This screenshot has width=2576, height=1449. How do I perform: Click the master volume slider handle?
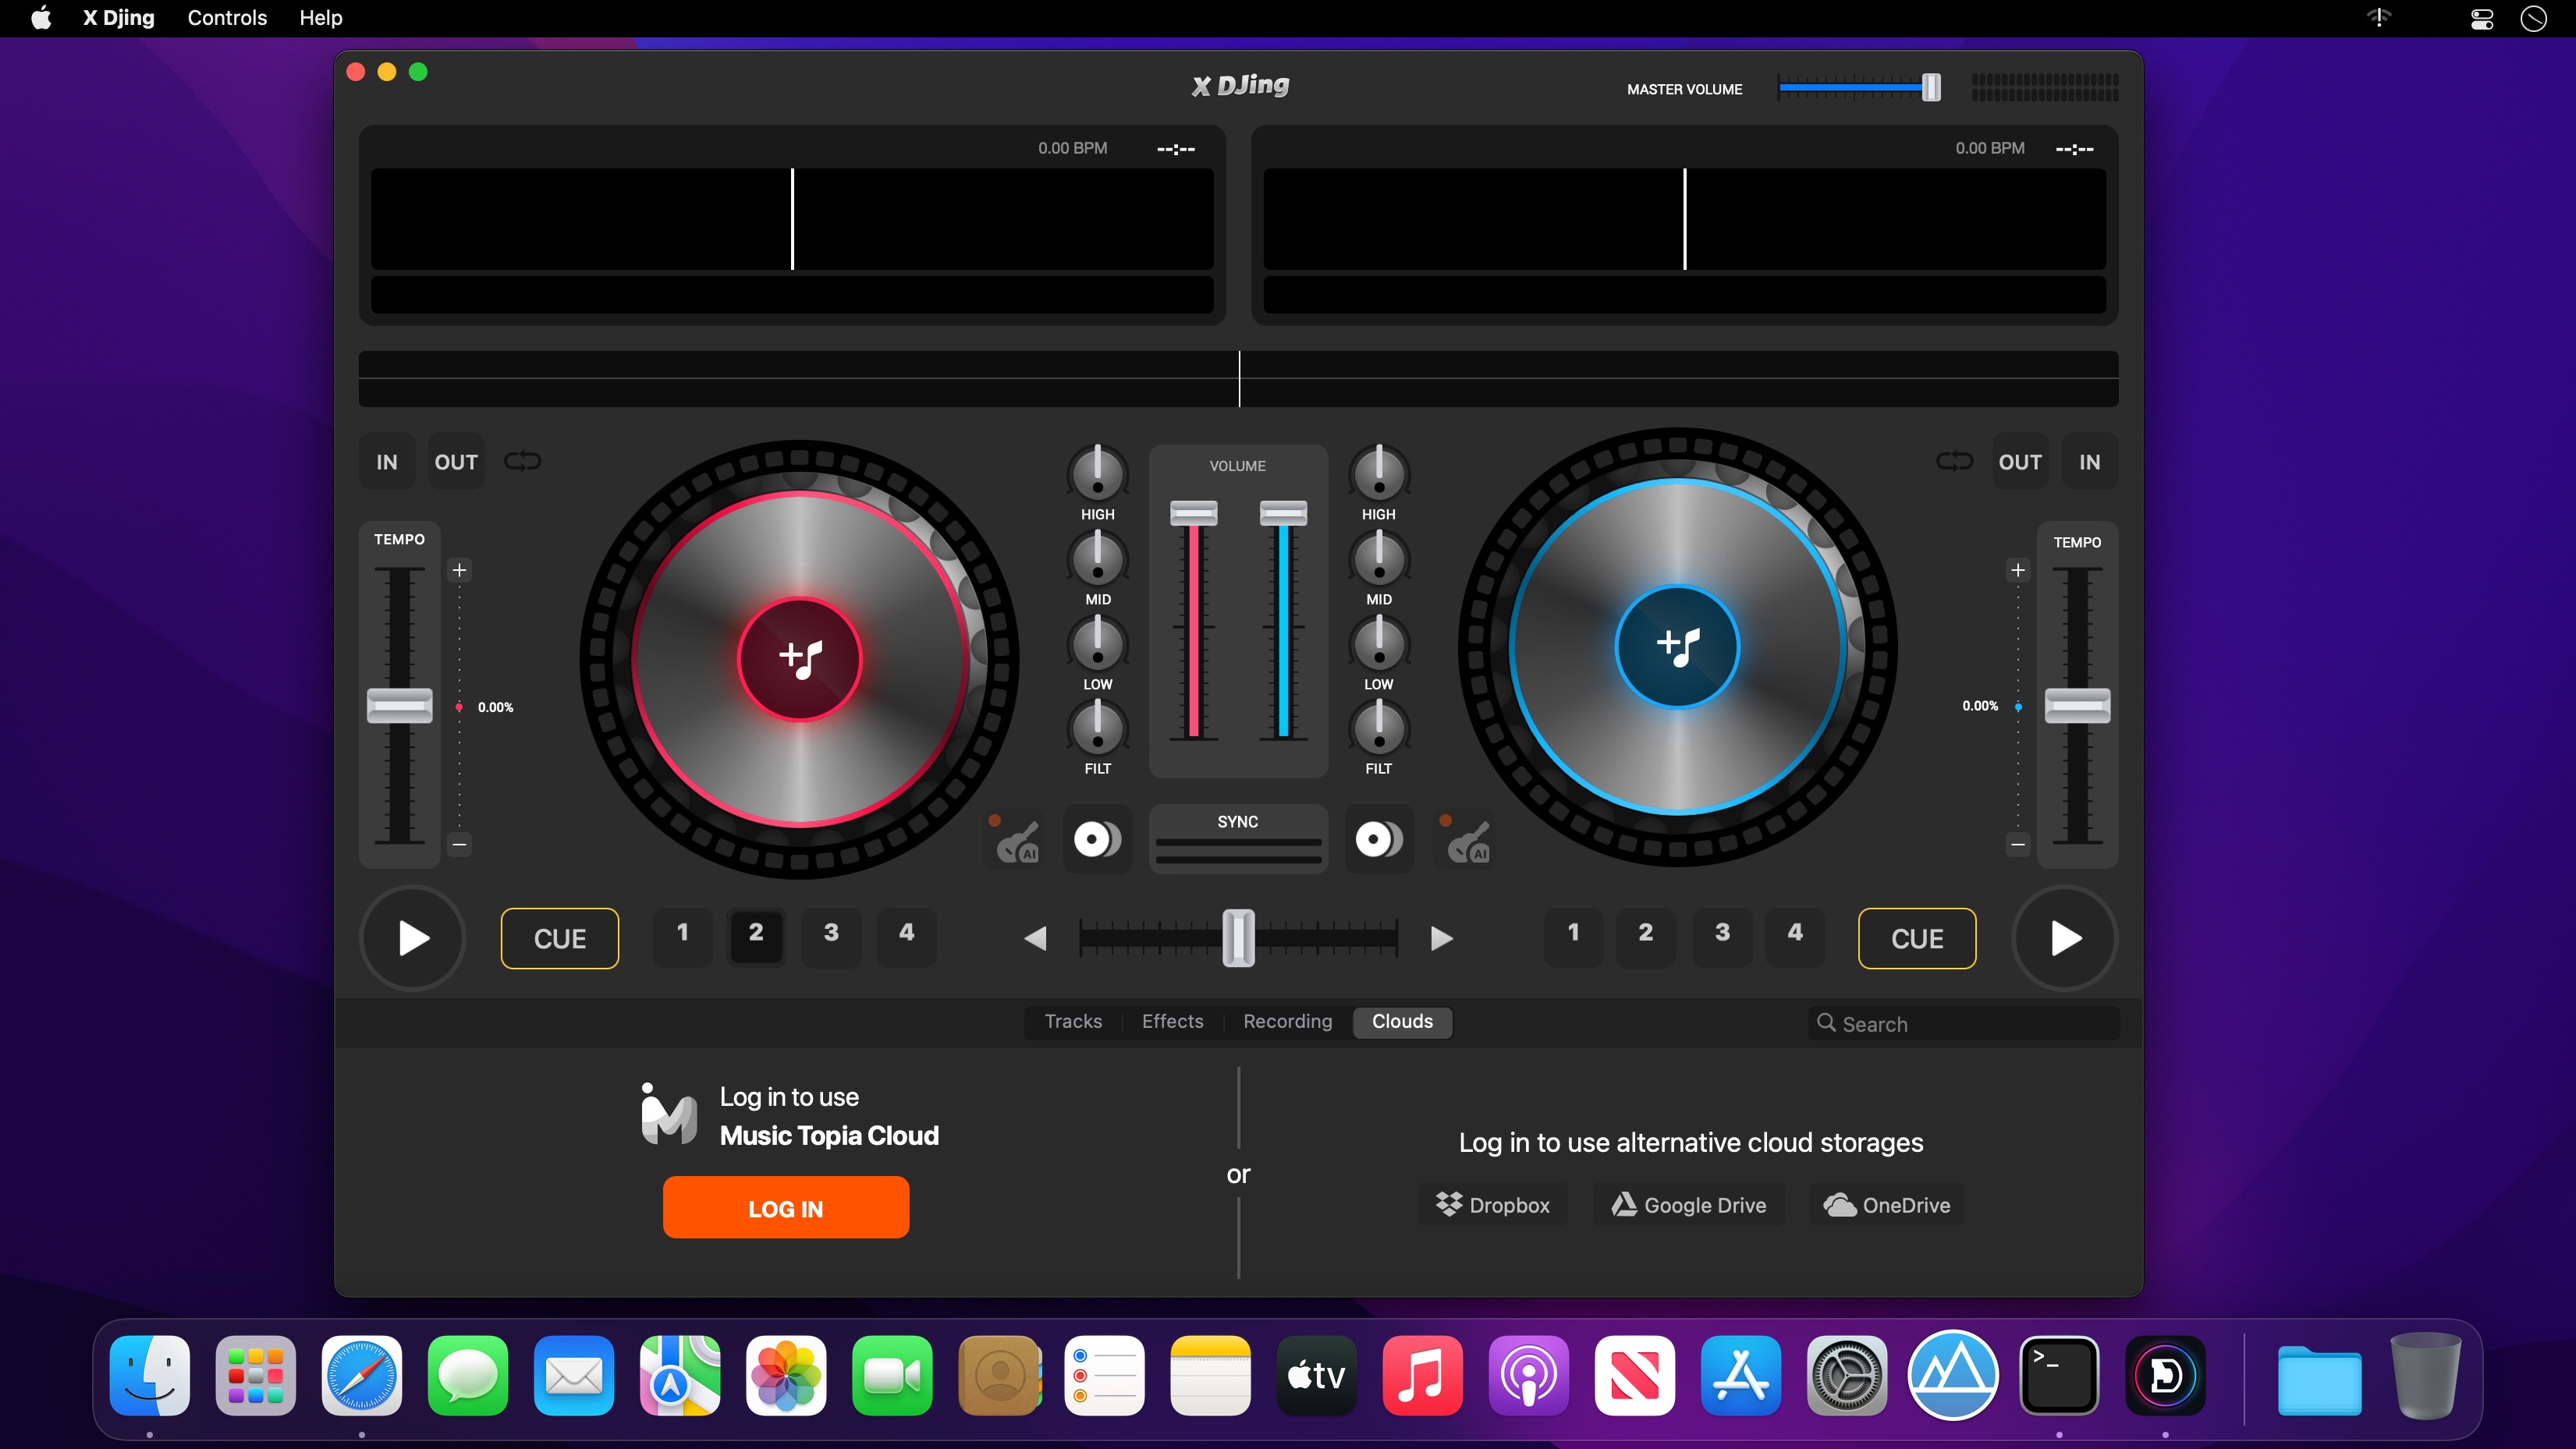[1931, 88]
